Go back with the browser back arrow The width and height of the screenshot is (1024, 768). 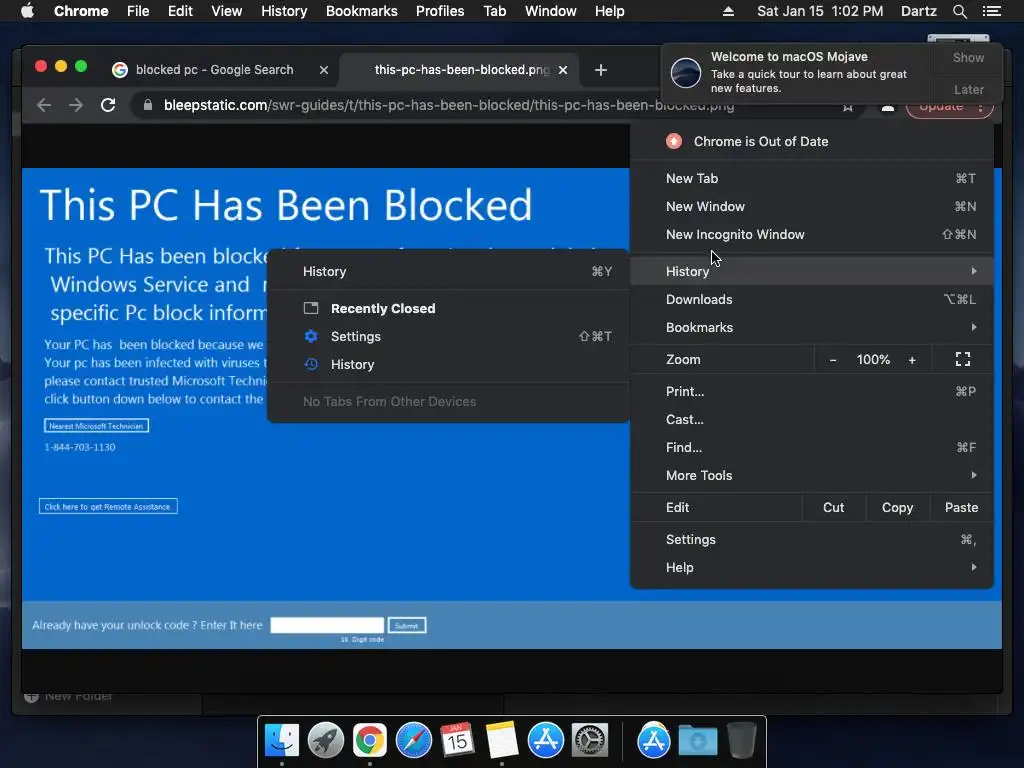click(44, 105)
